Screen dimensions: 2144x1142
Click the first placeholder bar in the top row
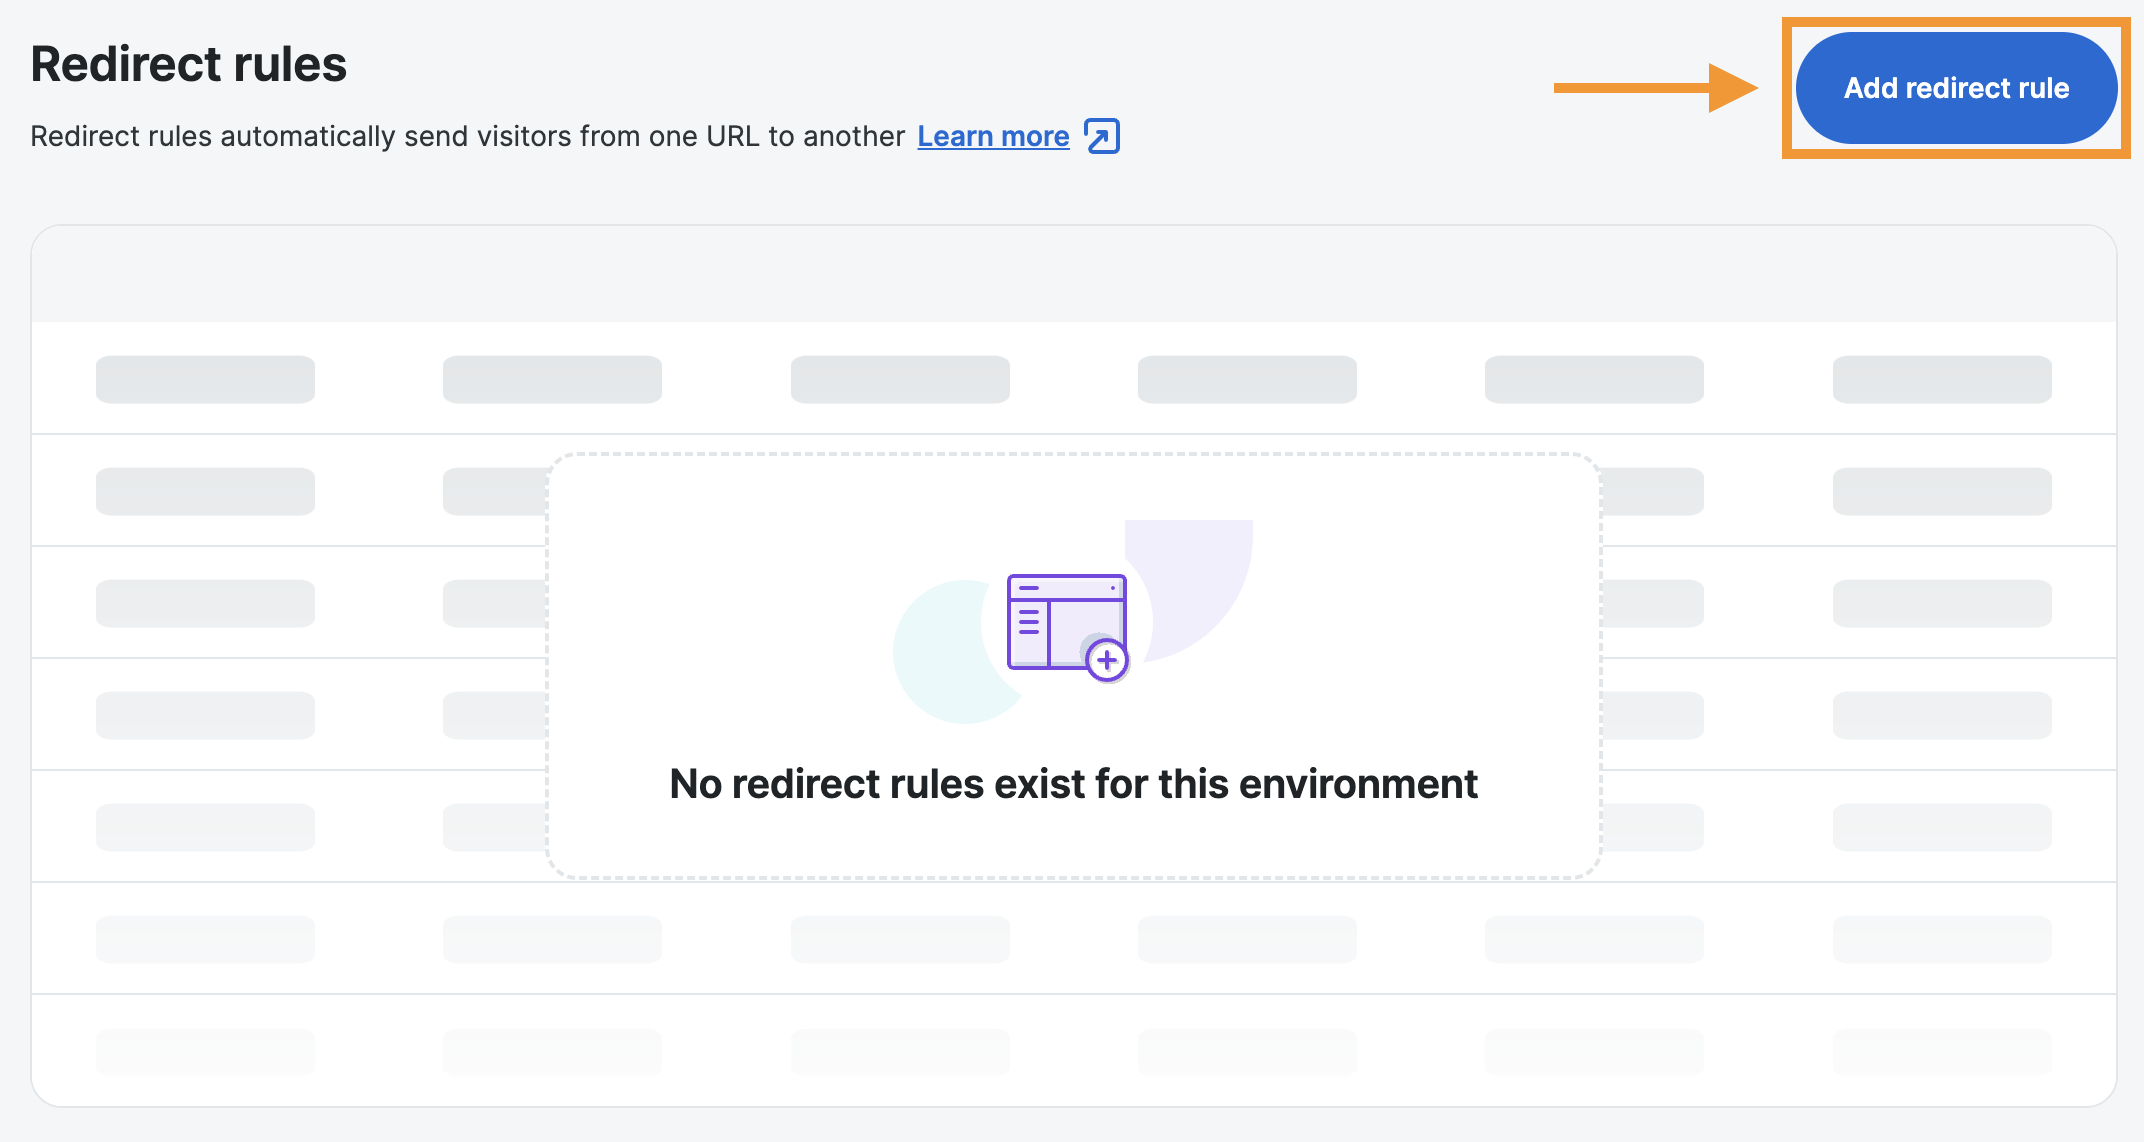(x=204, y=379)
